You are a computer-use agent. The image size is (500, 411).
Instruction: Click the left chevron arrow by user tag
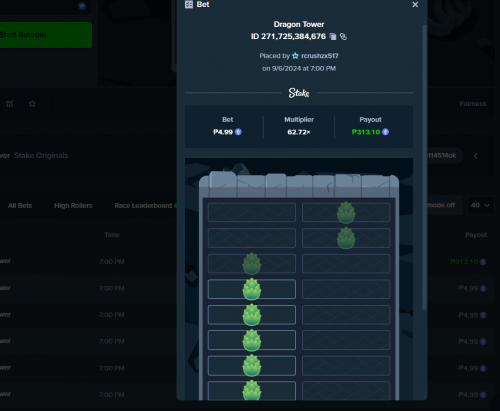[x=476, y=156]
